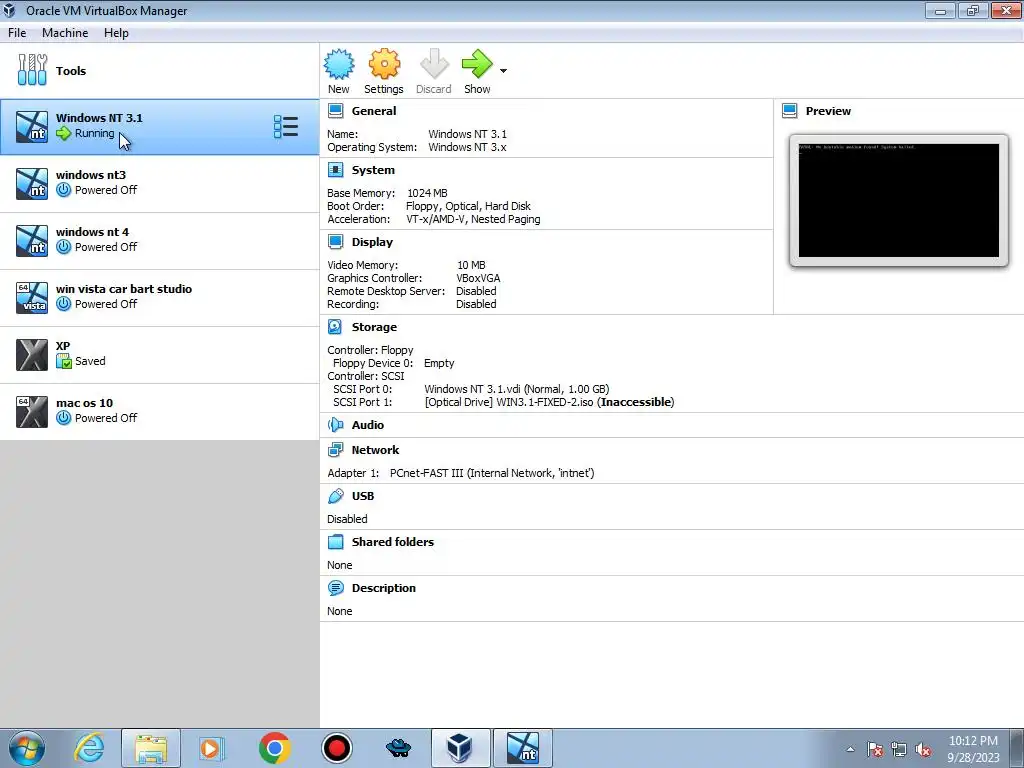Open the General settings header link
This screenshot has height=768, width=1024.
(374, 110)
